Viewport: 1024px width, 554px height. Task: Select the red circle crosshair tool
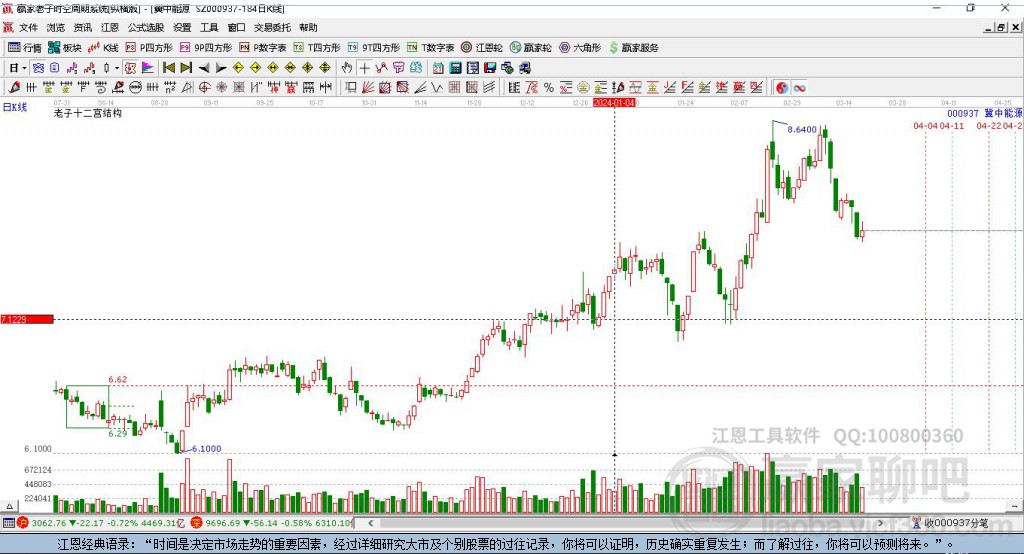204,87
